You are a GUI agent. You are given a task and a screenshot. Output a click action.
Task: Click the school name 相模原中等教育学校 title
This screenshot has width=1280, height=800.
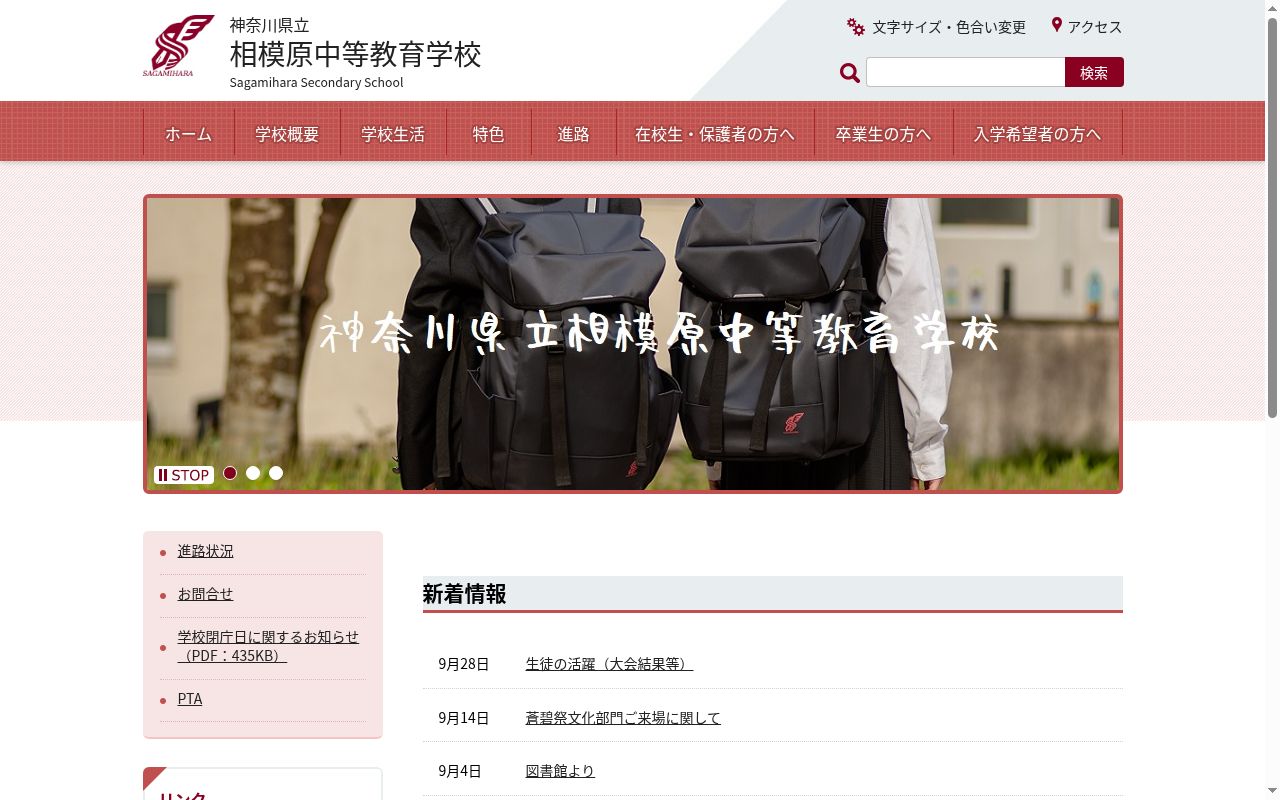[x=355, y=54]
